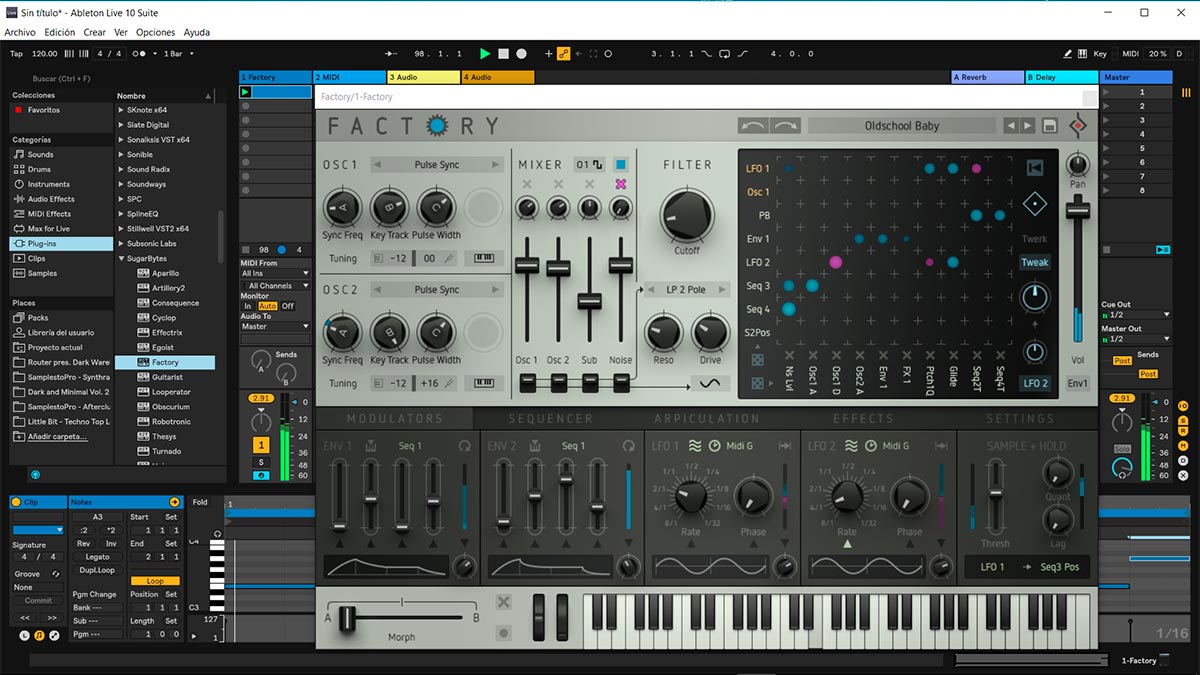Switch to the Sequencer tab

pyautogui.click(x=551, y=418)
